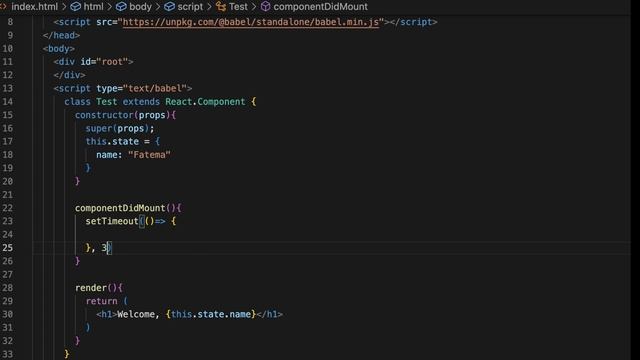Click "text/babel" attribute value

click(x=155, y=88)
